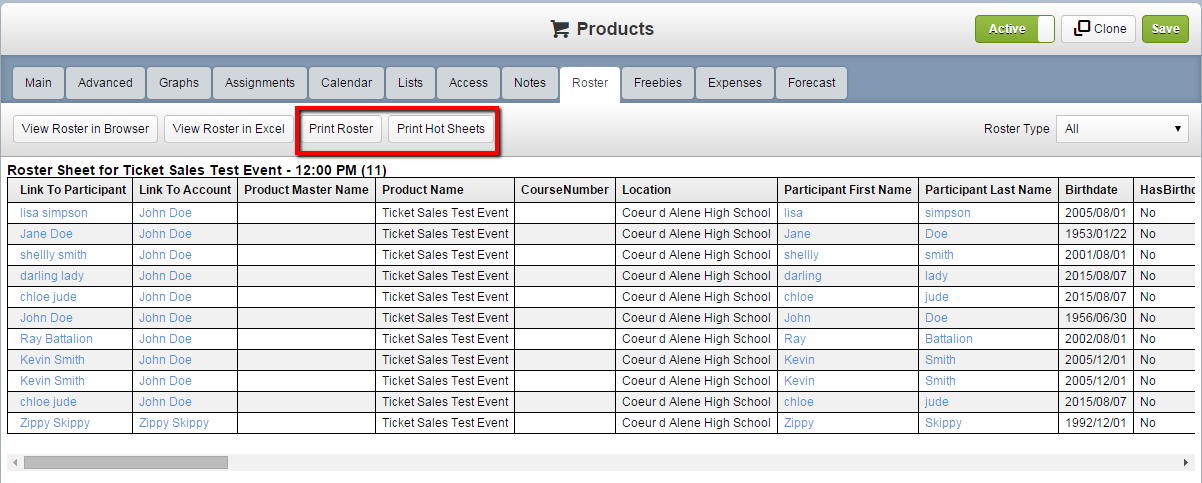Click birthdate cell 1956/06/30

coord(1094,318)
